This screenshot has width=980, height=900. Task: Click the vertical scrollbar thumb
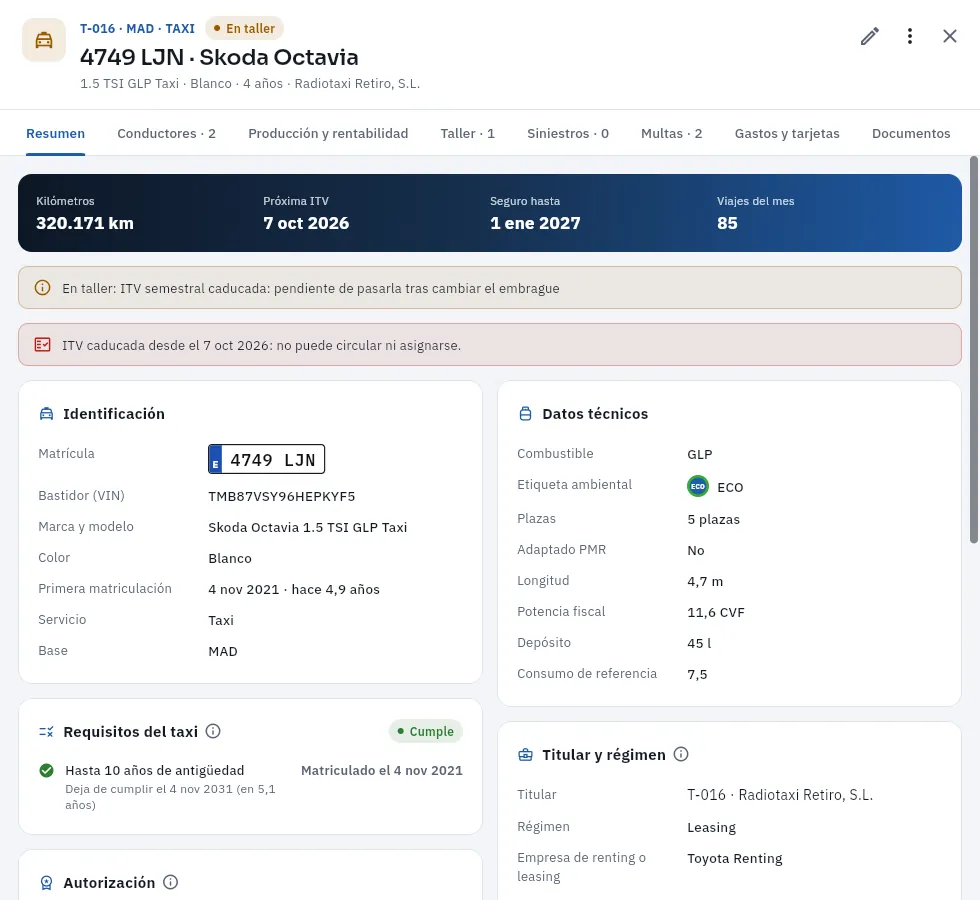click(x=974, y=350)
